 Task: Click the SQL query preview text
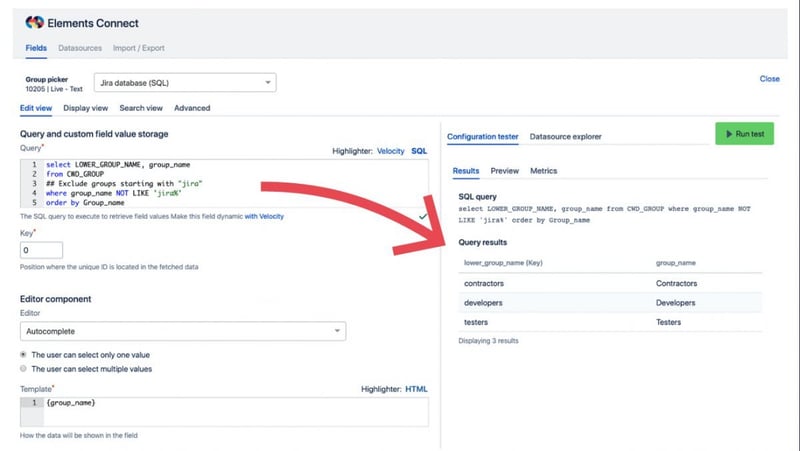(604, 214)
